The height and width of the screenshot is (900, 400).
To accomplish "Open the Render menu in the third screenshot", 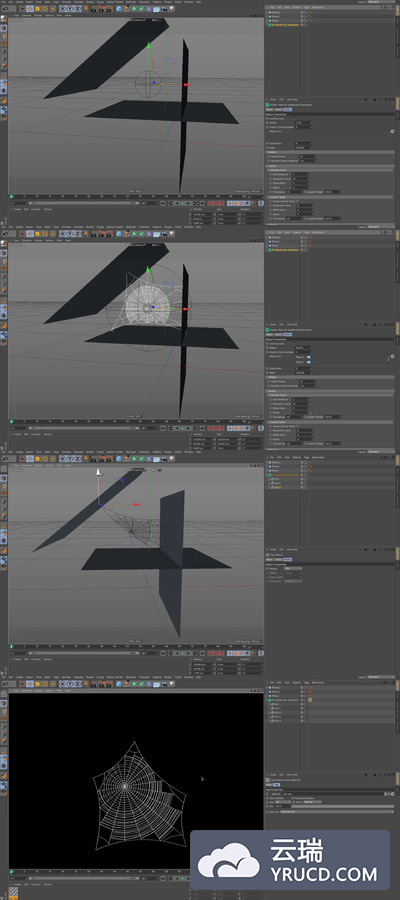I will coord(90,452).
